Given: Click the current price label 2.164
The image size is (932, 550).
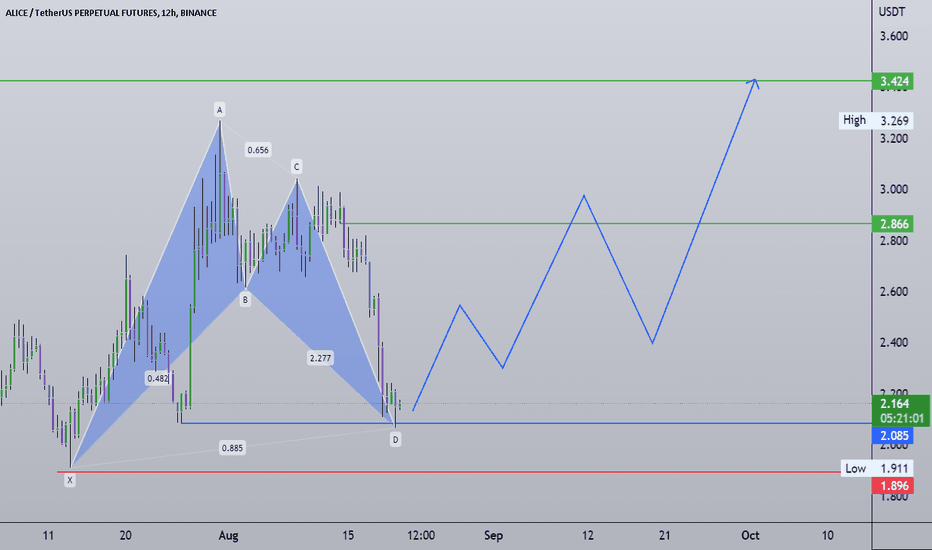Looking at the screenshot, I should pyautogui.click(x=895, y=404).
